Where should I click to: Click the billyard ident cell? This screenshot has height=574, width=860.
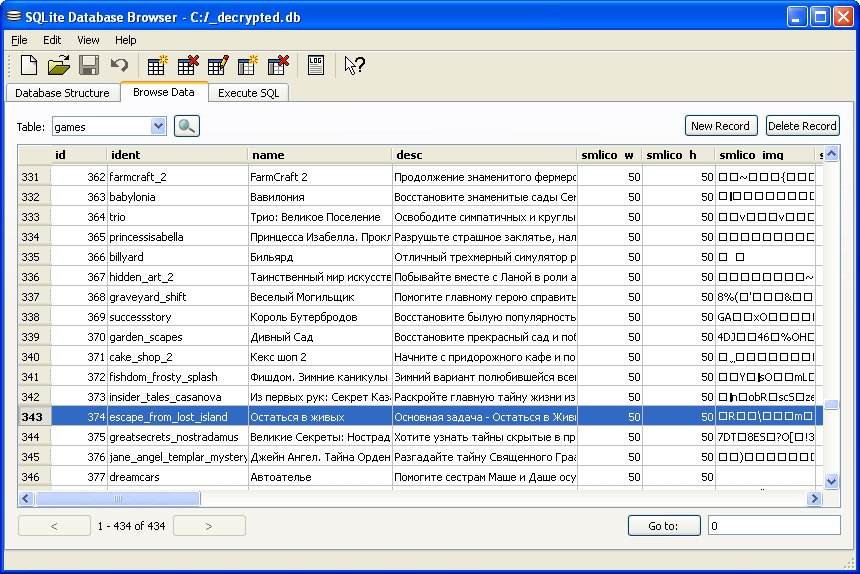pyautogui.click(x=177, y=257)
